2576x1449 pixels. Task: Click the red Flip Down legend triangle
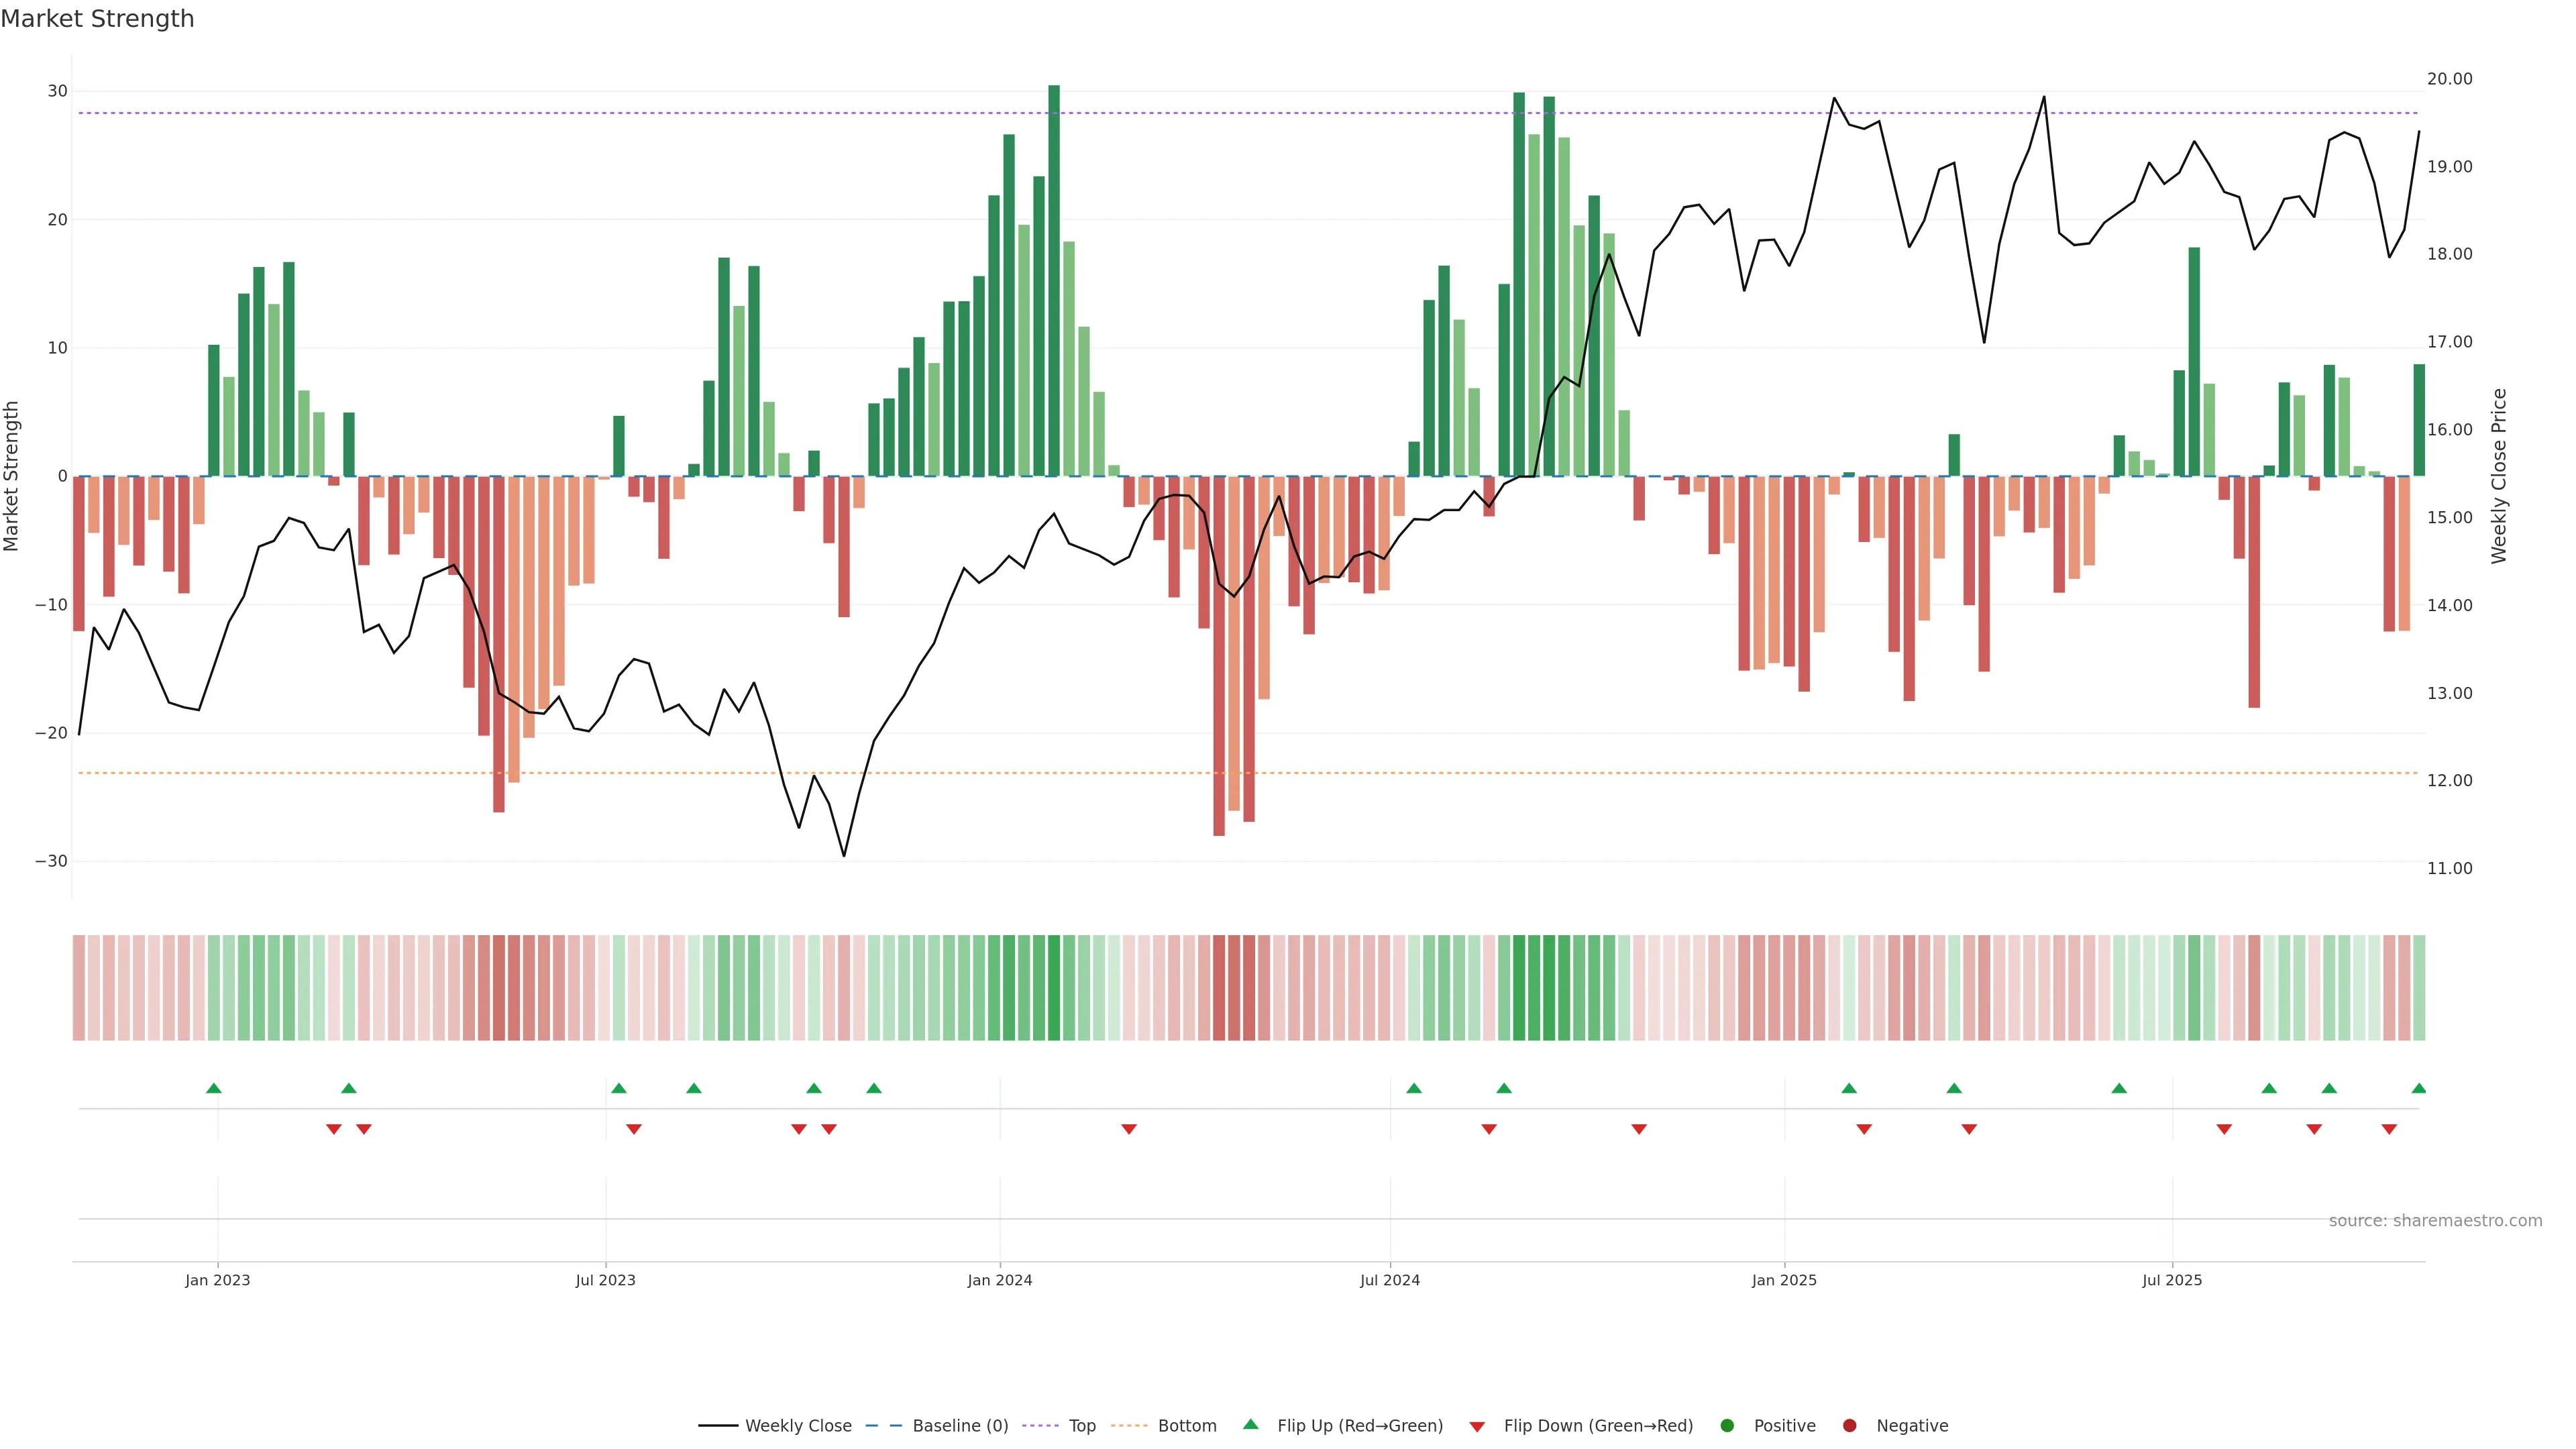(1477, 1427)
